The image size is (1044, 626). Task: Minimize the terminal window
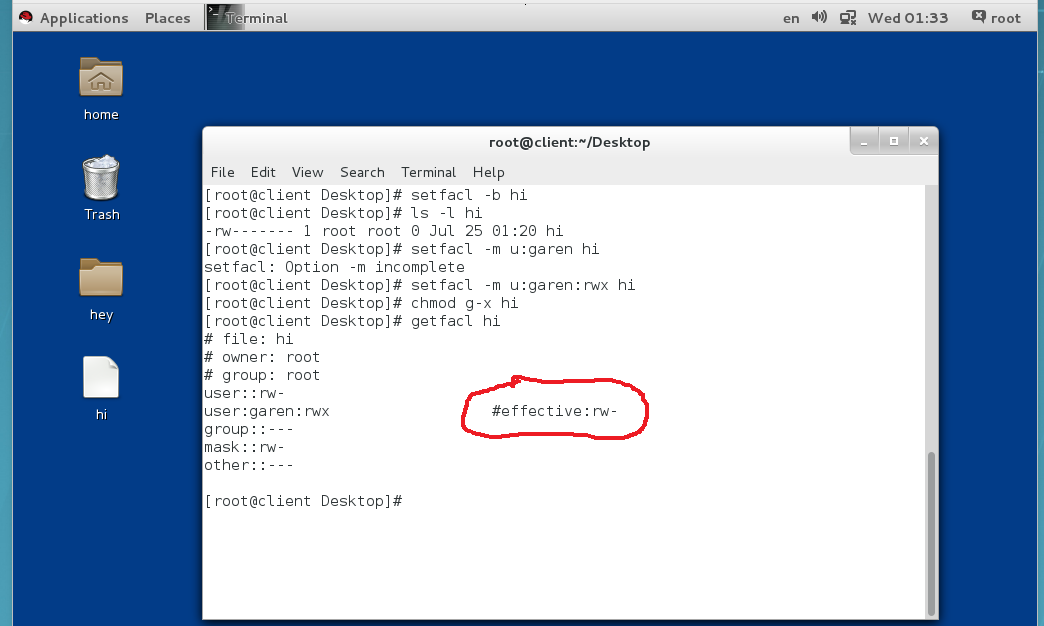[864, 141]
